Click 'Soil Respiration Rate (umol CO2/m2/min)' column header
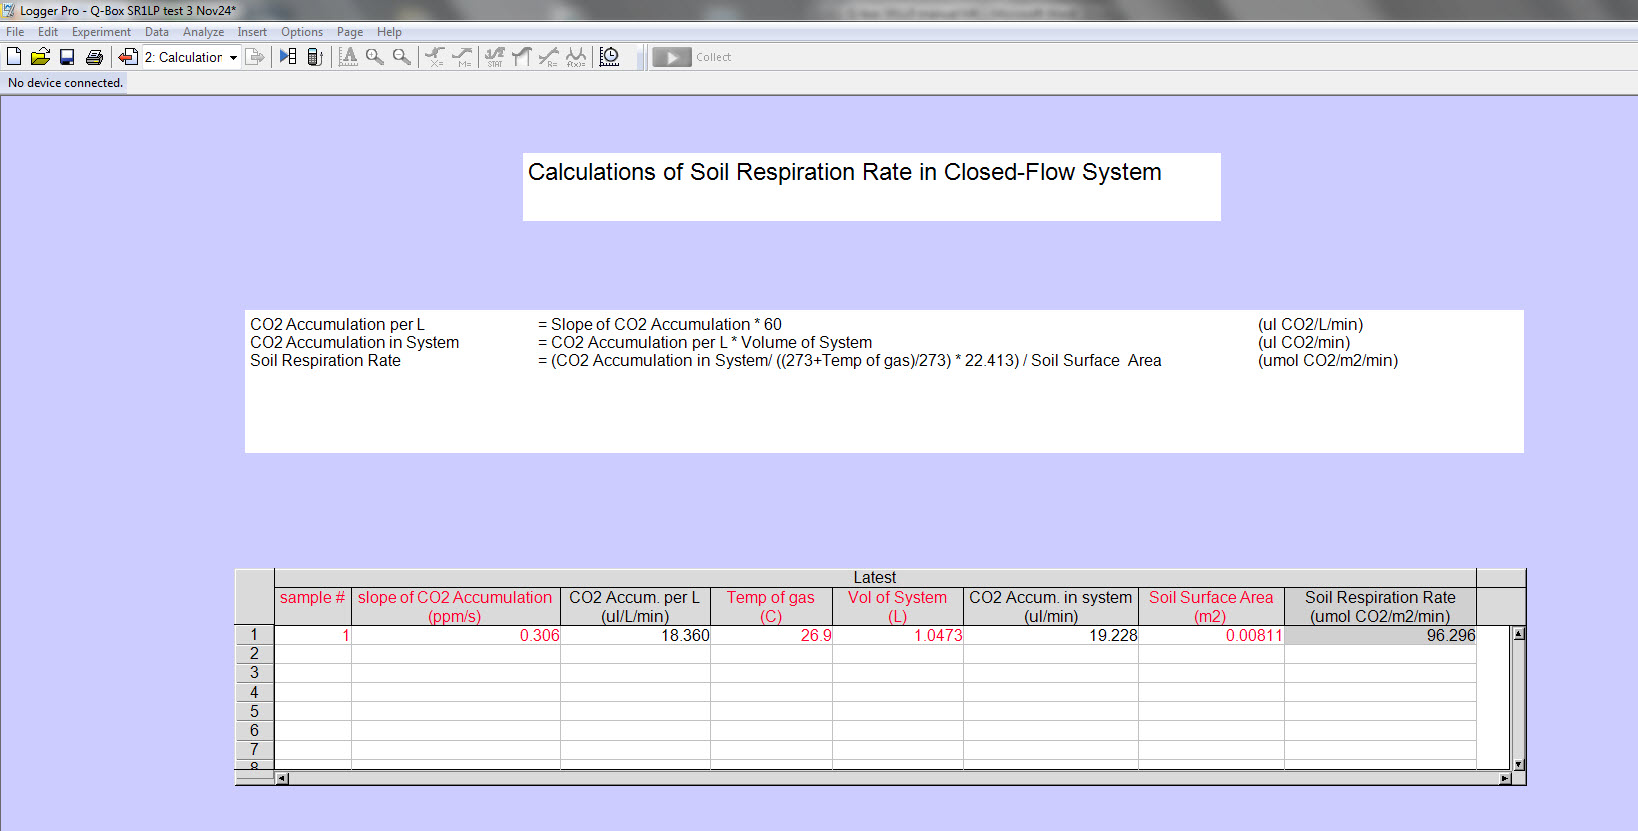Viewport: 1638px width, 831px height. (x=1380, y=606)
